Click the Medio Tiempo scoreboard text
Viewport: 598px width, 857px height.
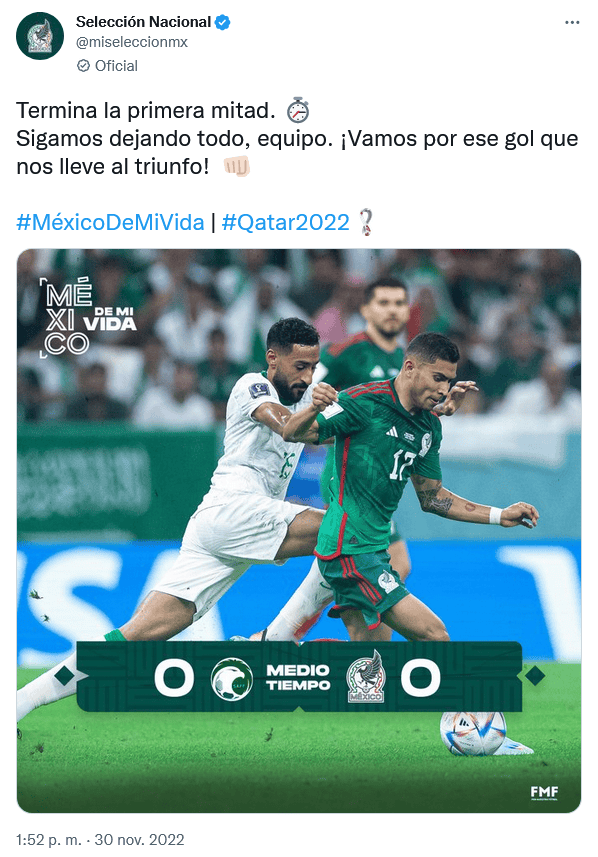click(x=298, y=678)
